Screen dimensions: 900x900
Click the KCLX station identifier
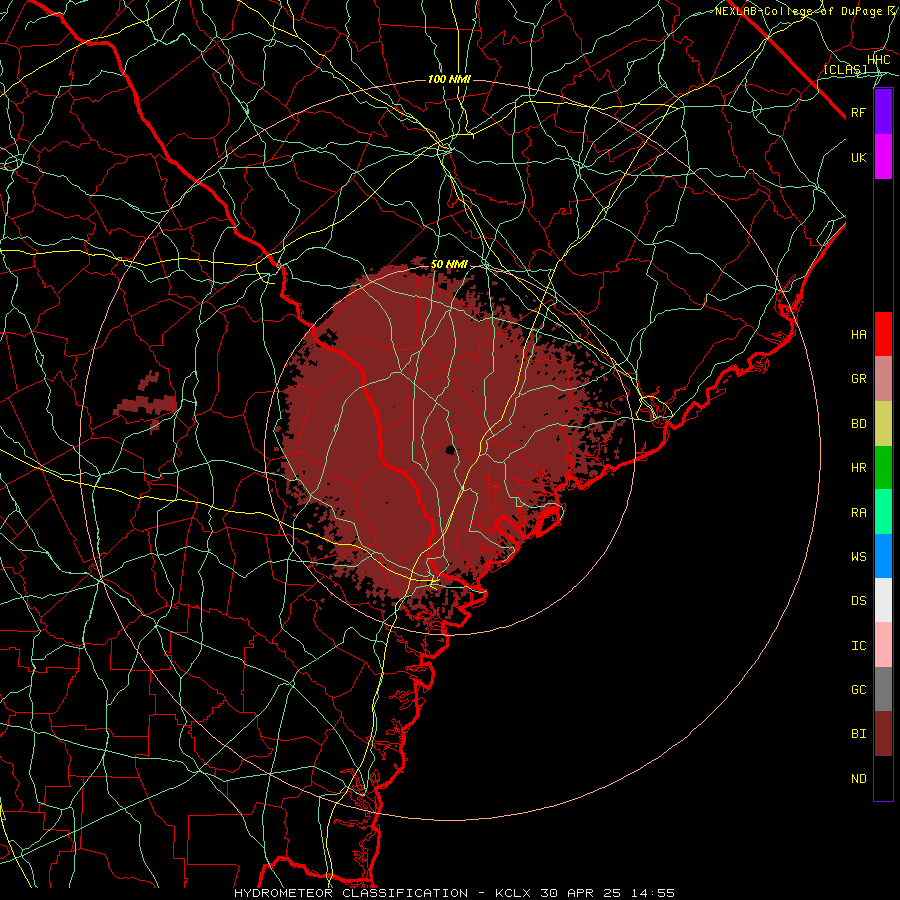(x=513, y=893)
